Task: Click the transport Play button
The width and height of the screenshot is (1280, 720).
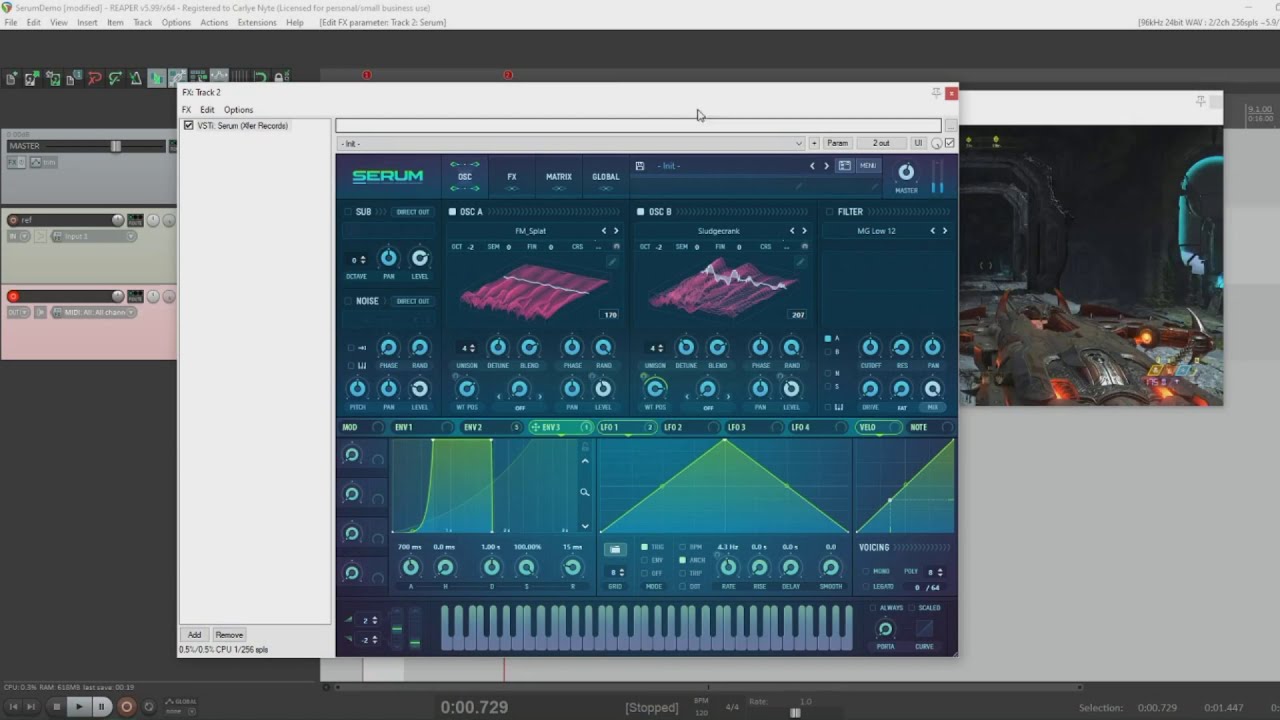Action: tap(78, 707)
